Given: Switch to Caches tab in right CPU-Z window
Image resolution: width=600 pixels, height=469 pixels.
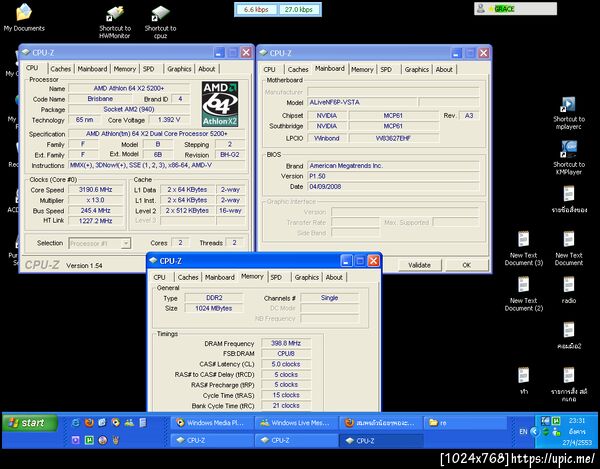Looking at the screenshot, I should click(298, 69).
